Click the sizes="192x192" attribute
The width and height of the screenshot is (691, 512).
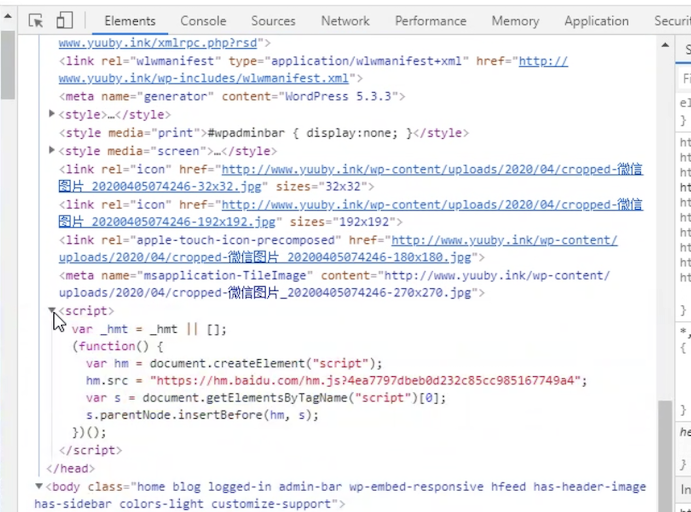[342, 222]
